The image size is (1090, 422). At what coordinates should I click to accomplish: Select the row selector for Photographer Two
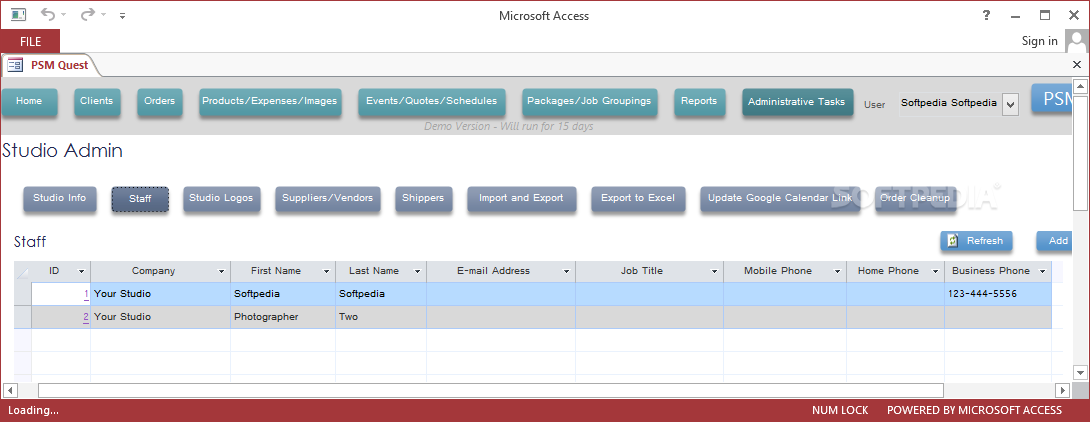coord(22,317)
